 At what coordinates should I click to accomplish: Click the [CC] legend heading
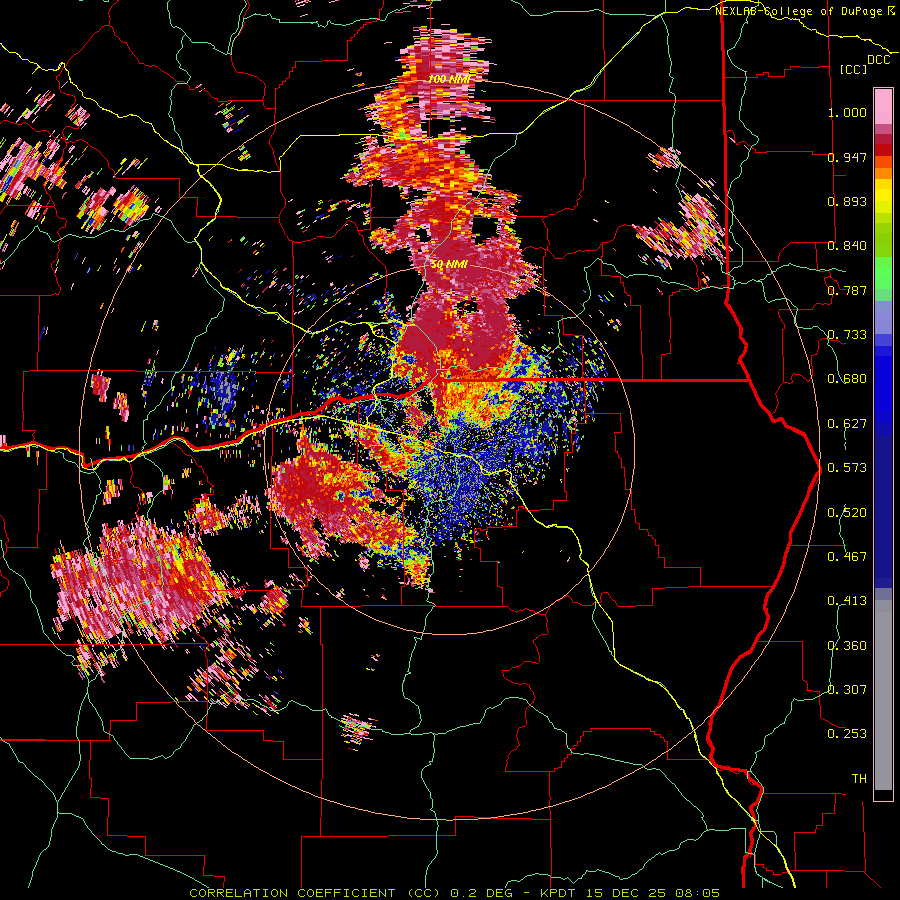click(x=854, y=69)
